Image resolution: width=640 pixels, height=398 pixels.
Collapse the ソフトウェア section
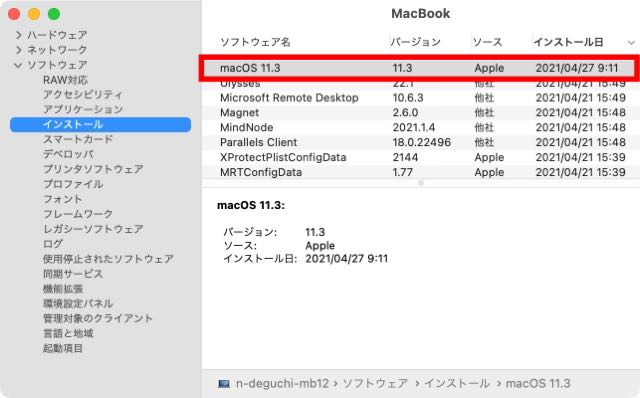coord(18,65)
